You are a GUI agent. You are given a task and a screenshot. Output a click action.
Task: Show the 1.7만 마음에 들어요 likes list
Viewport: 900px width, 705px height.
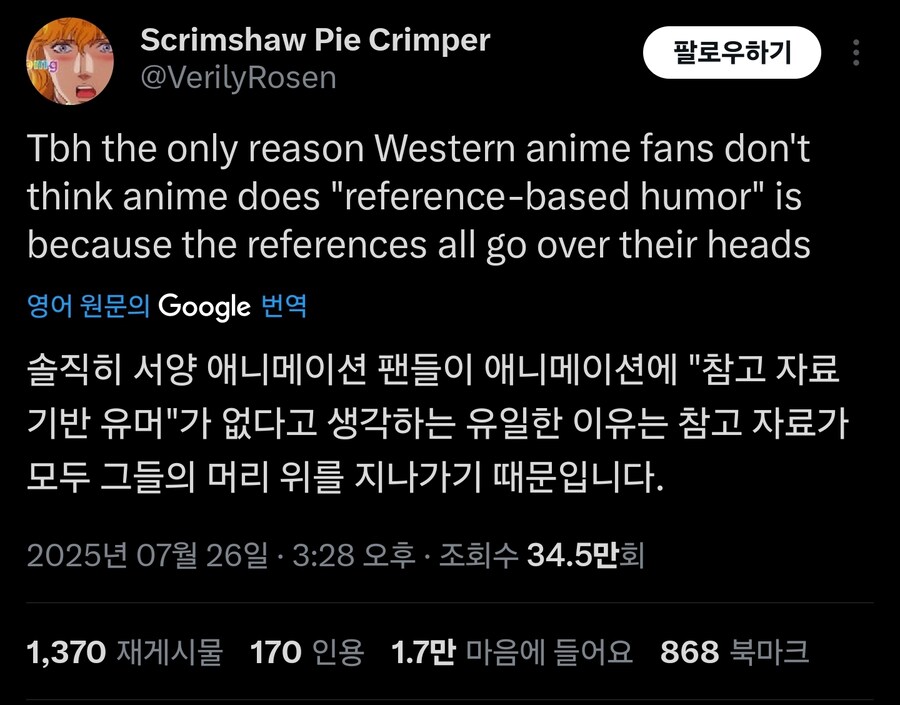pyautogui.click(x=511, y=652)
